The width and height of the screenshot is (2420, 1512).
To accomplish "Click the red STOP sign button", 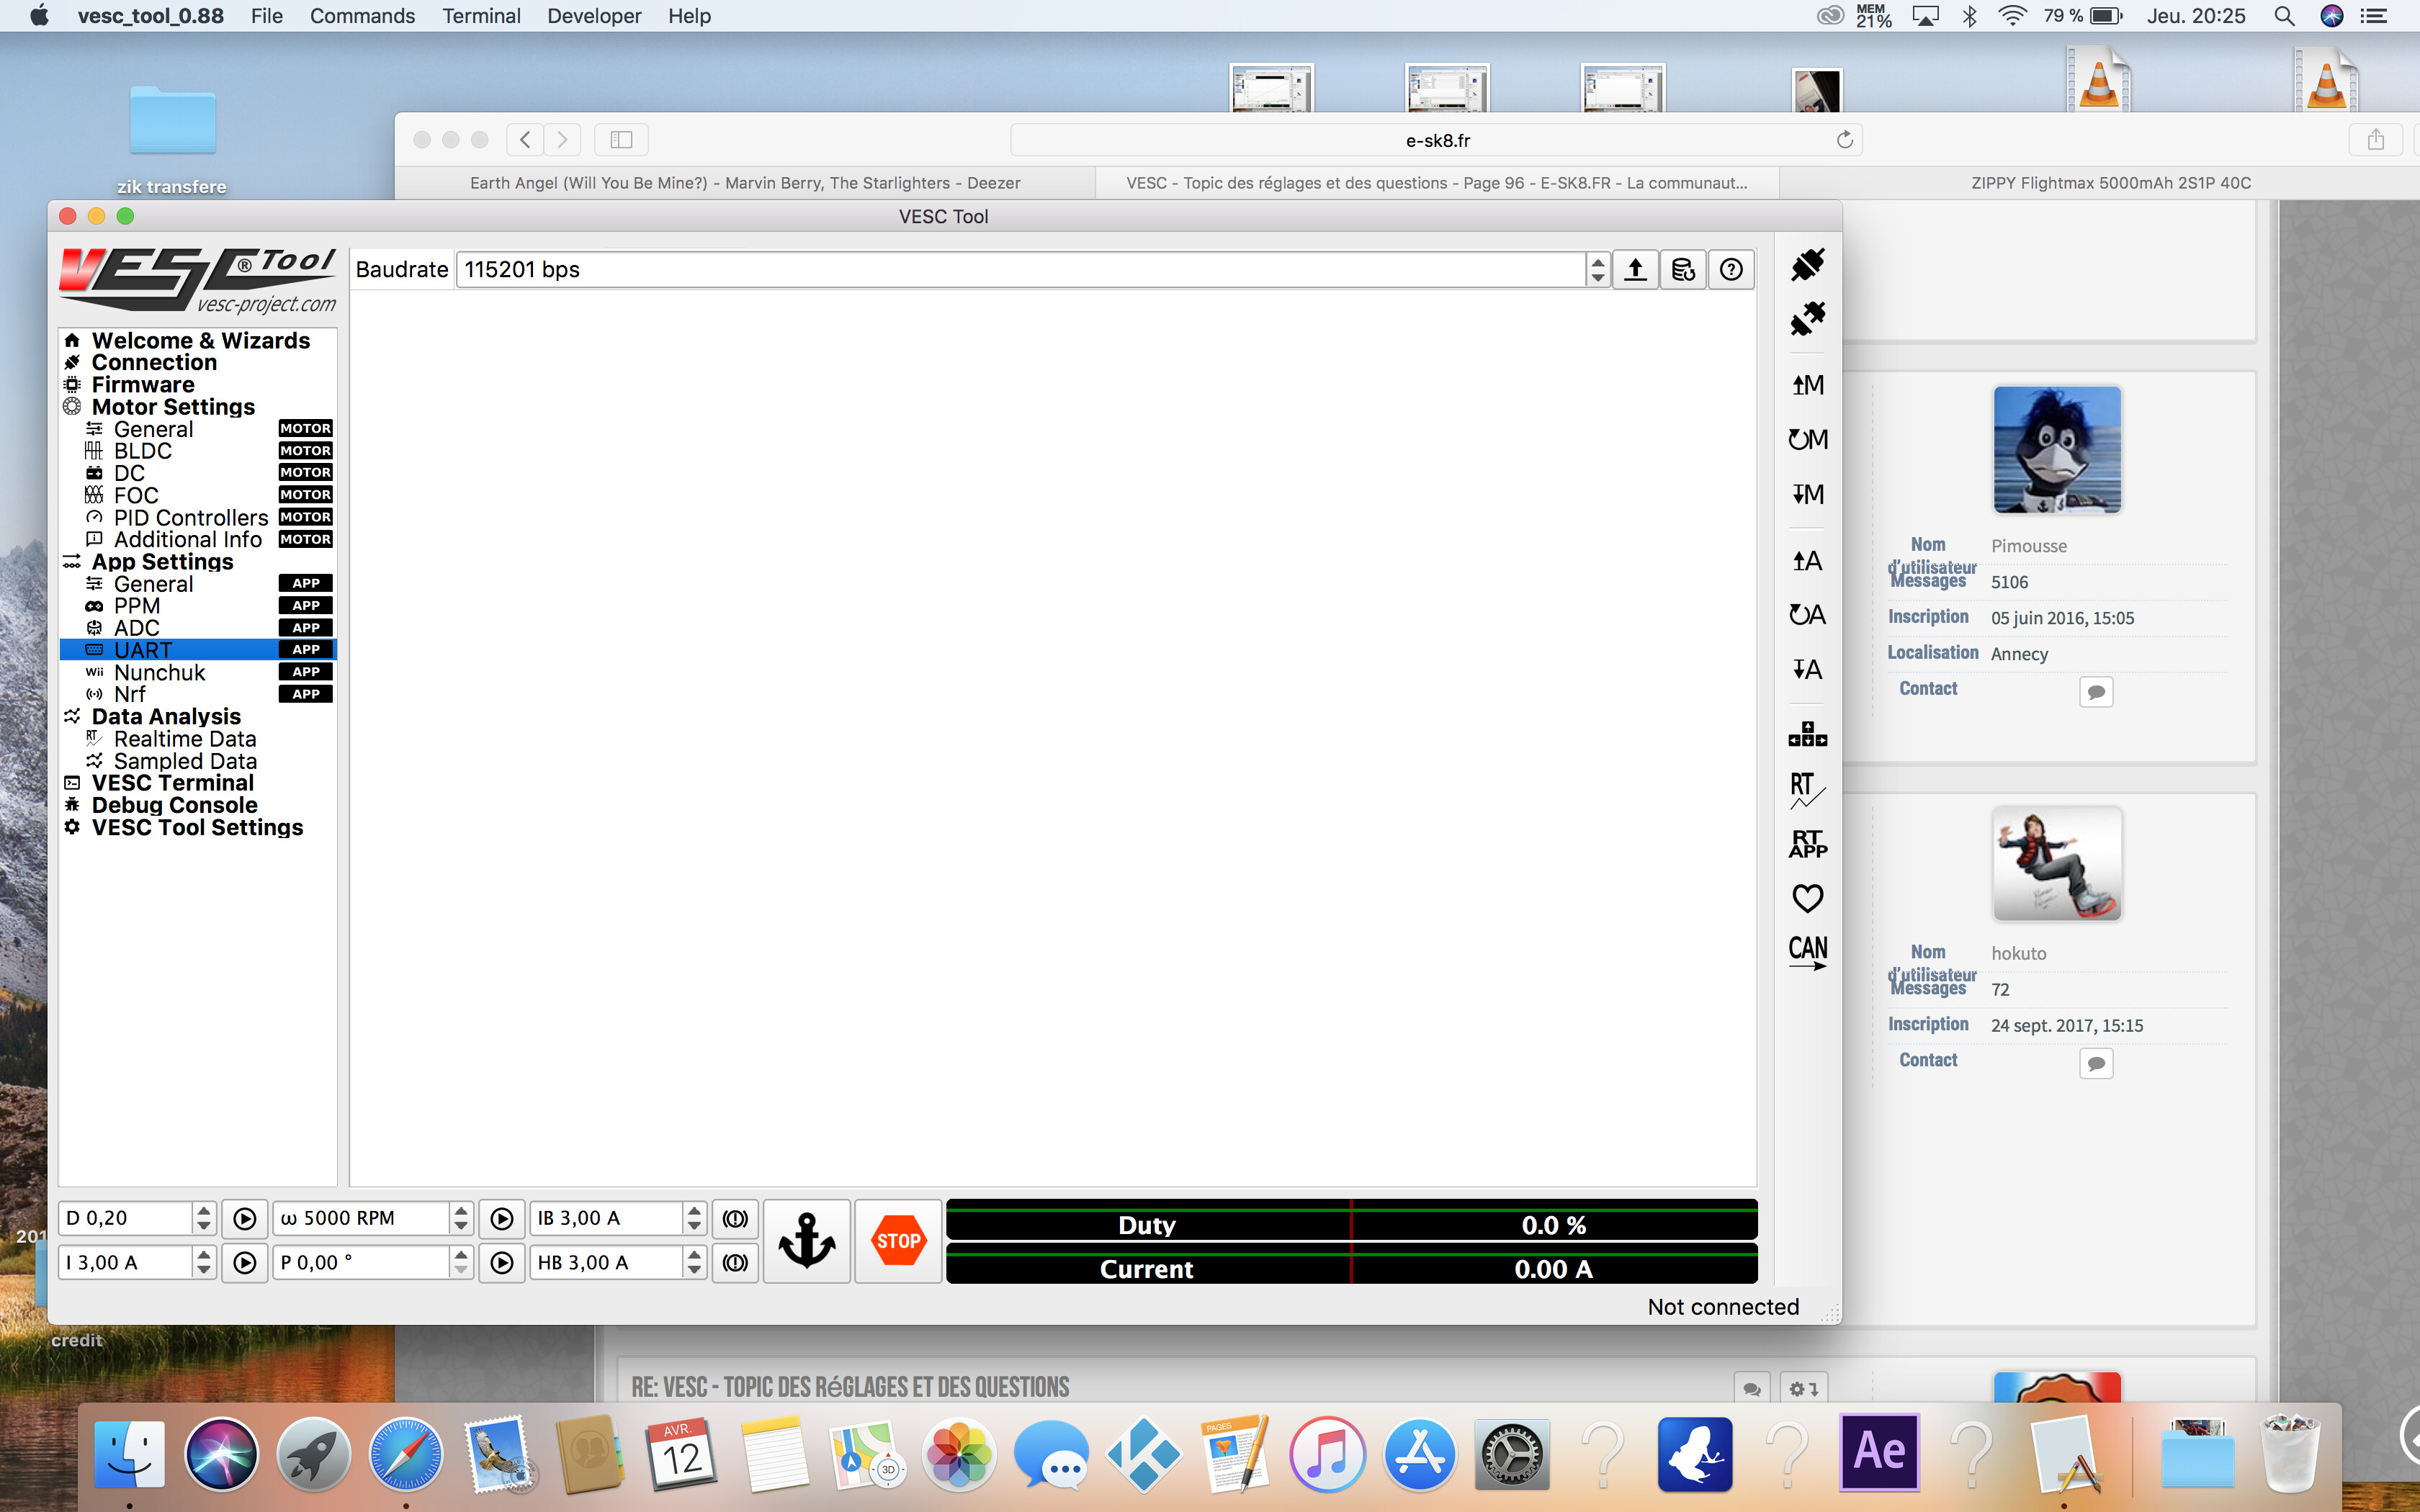I will pos(898,1241).
